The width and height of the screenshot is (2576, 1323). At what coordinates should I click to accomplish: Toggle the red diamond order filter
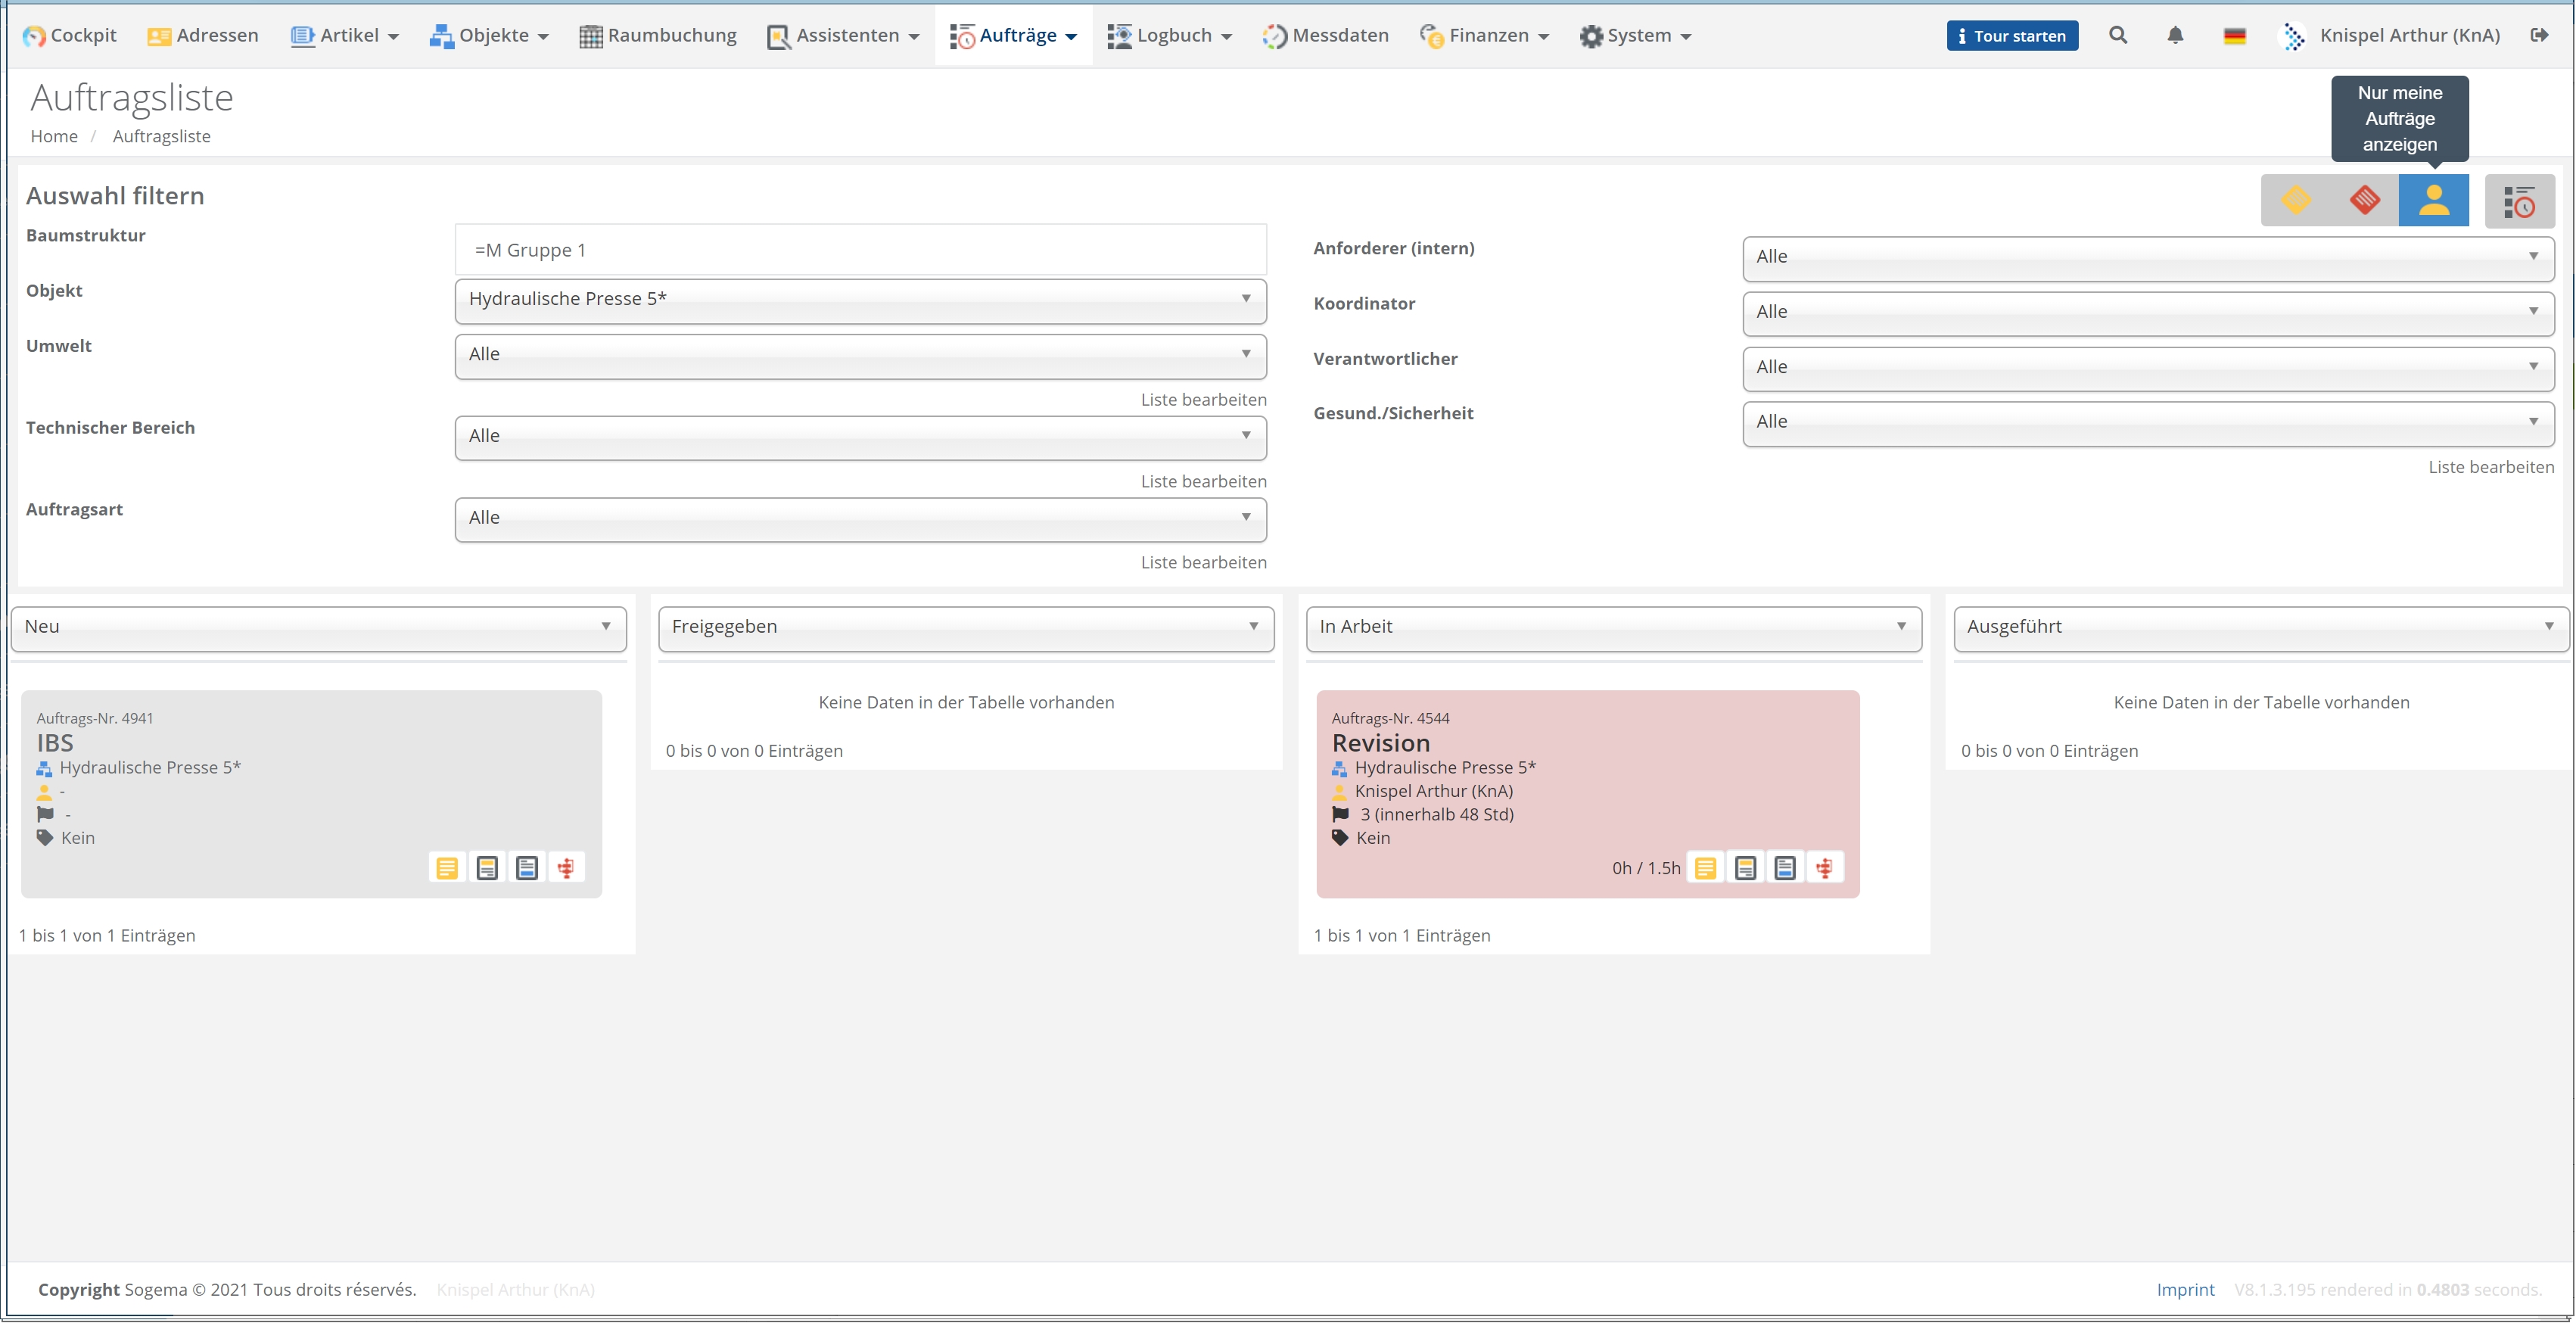(2364, 200)
